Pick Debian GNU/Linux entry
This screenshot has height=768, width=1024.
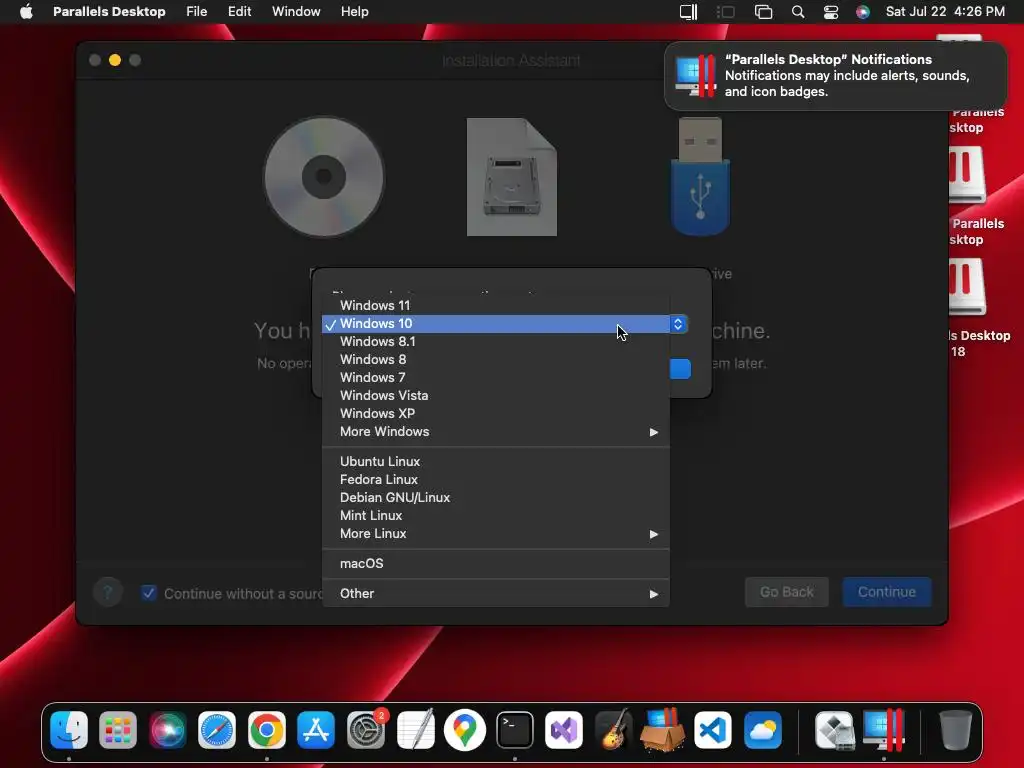pyautogui.click(x=496, y=498)
